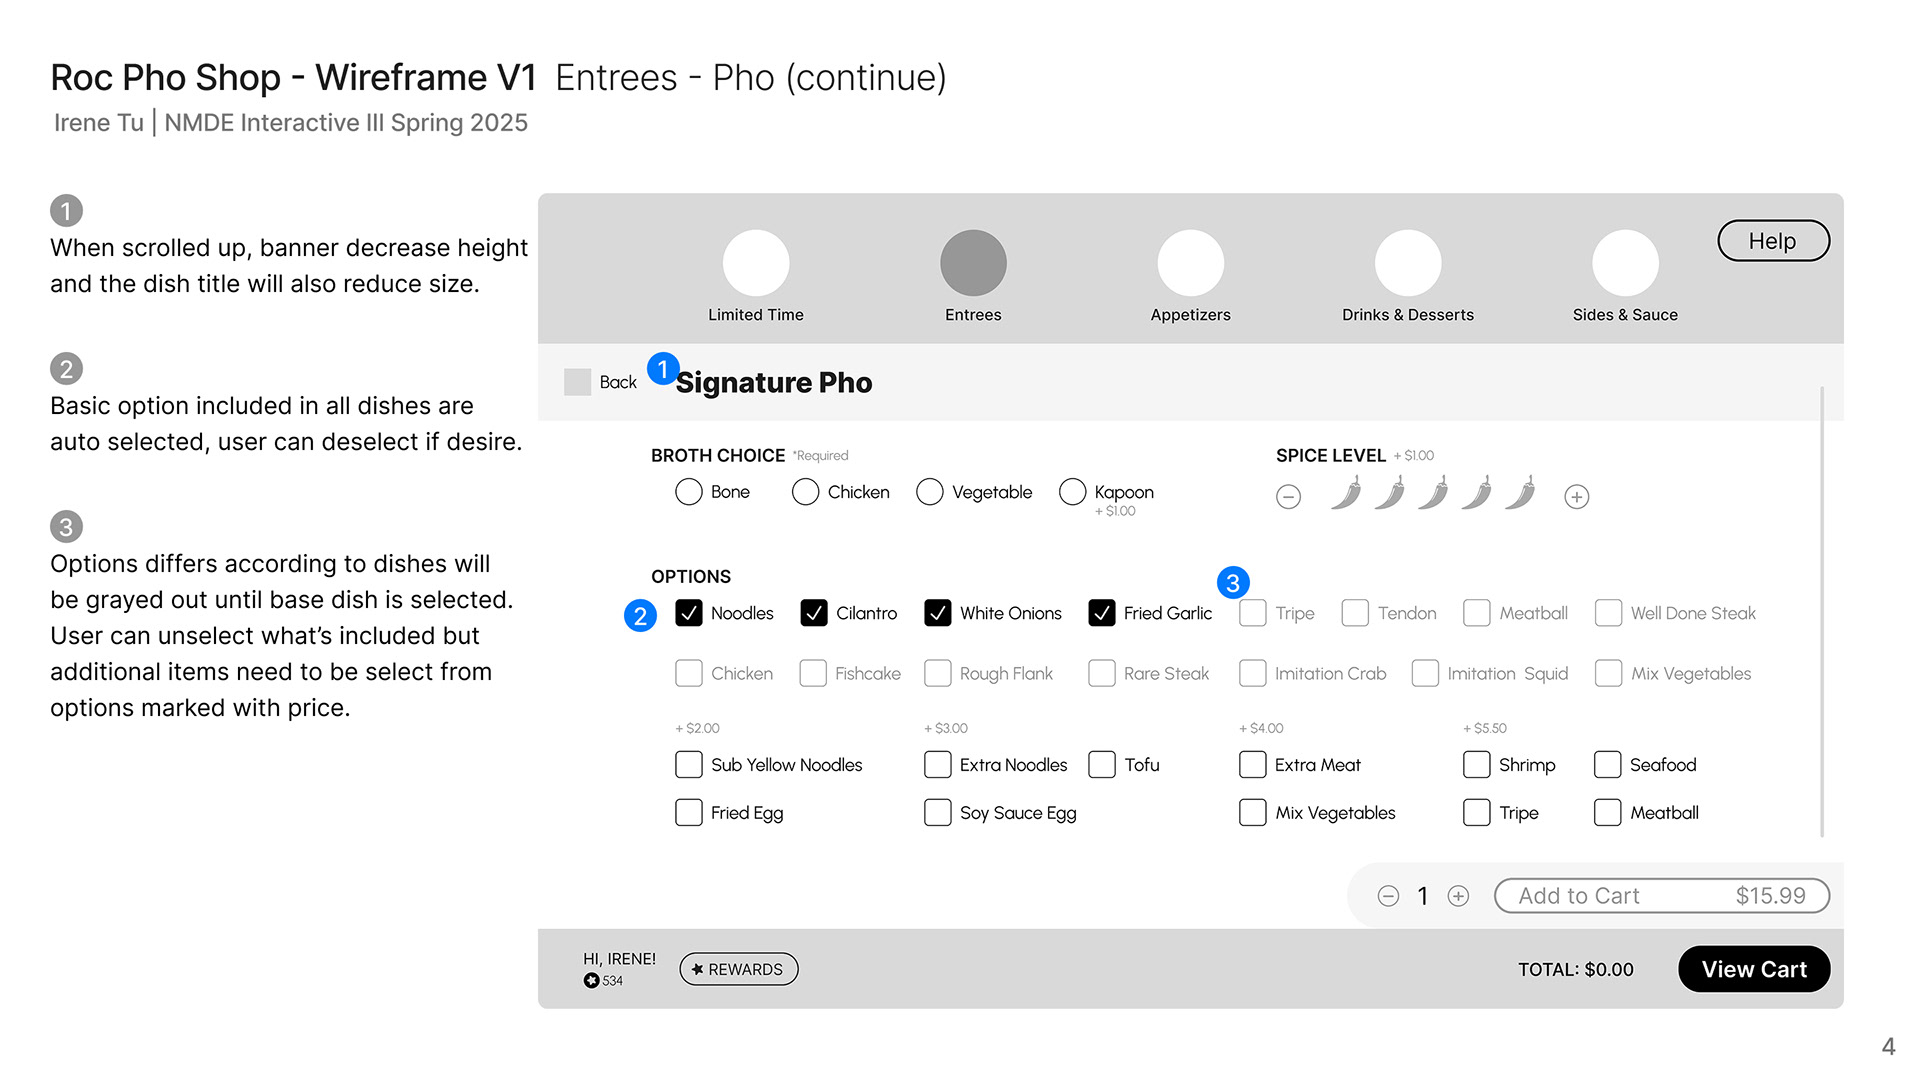Open the Drinks & Desserts category circle

(1408, 263)
